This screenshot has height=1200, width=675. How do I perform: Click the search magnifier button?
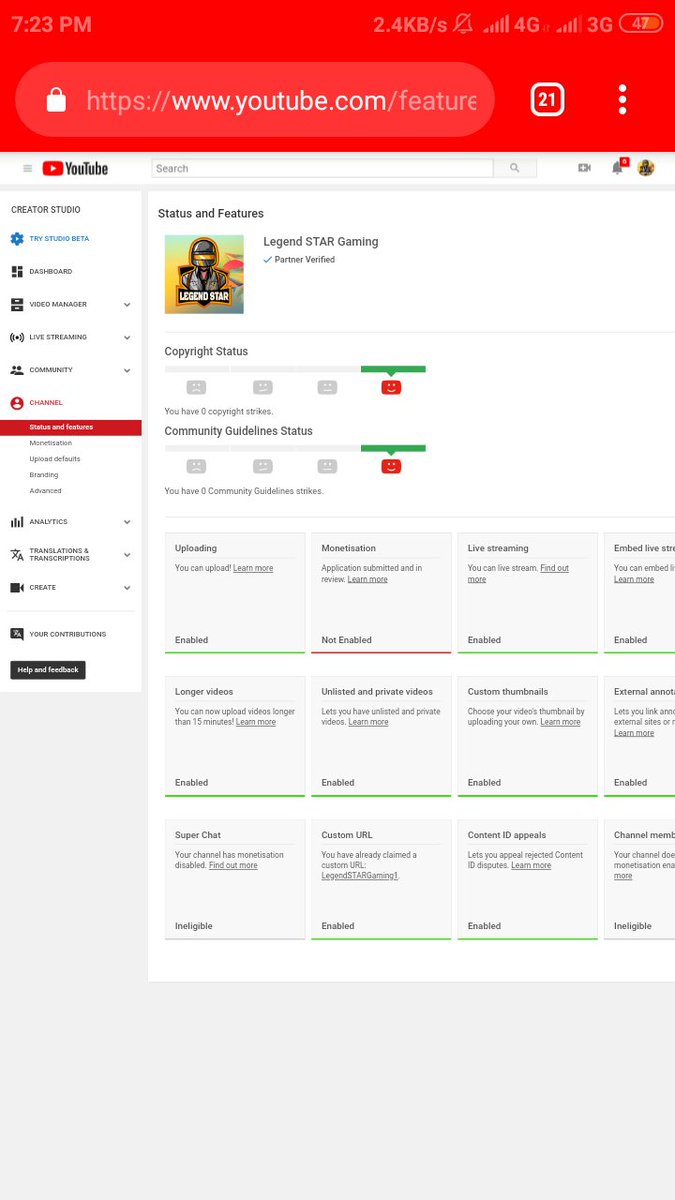pyautogui.click(x=515, y=168)
